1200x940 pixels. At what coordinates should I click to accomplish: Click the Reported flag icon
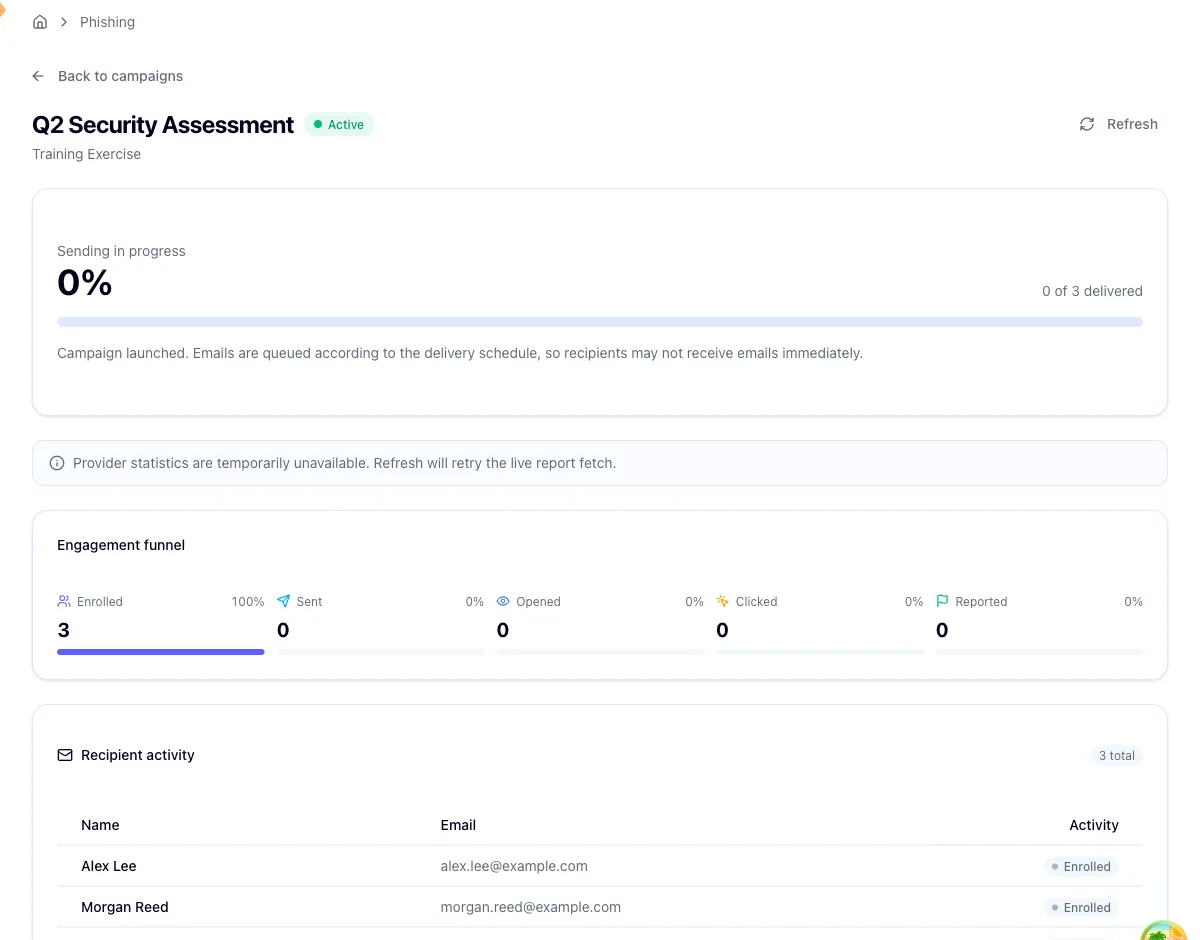pos(942,601)
